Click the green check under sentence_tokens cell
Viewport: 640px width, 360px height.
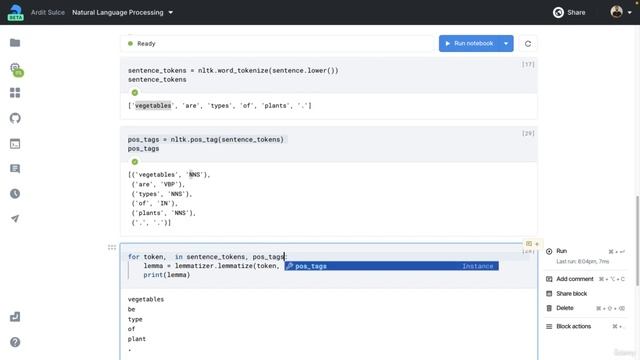coord(135,93)
